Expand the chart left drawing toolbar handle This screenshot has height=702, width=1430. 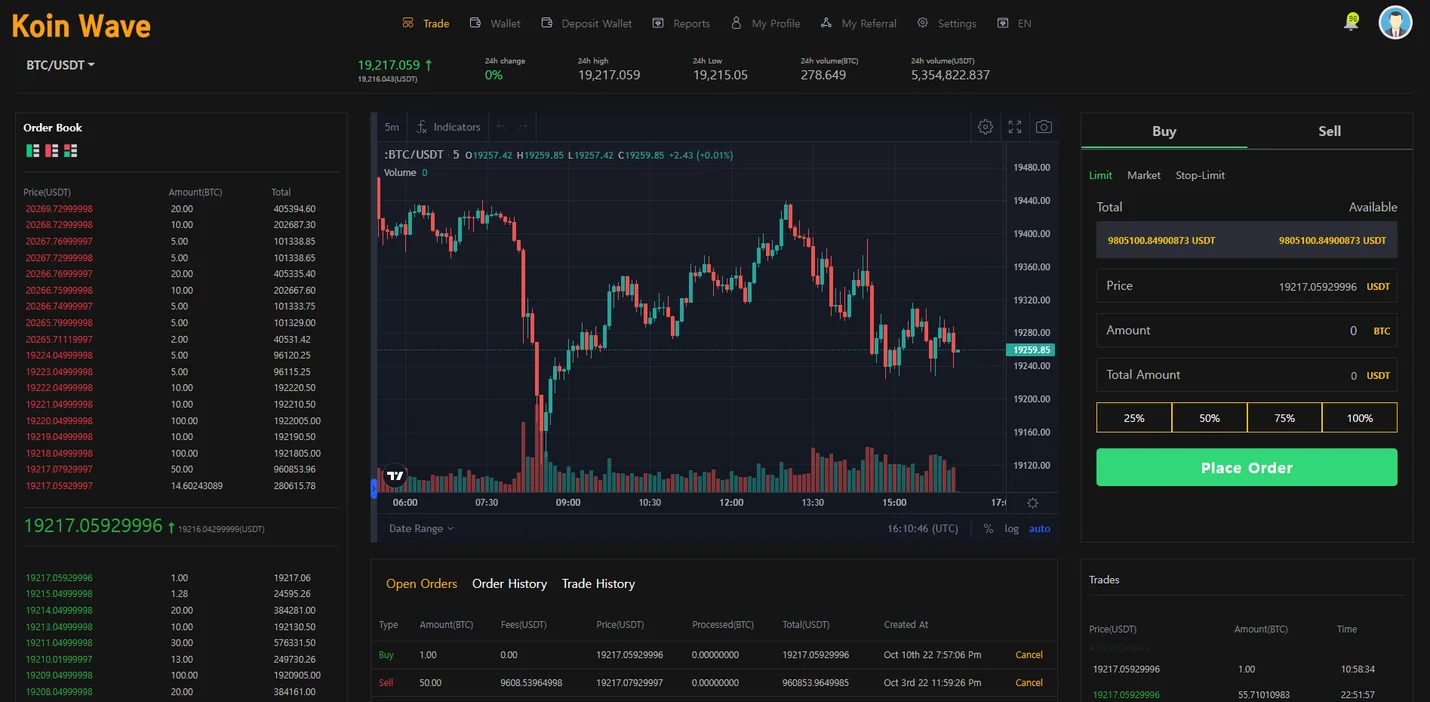[374, 488]
